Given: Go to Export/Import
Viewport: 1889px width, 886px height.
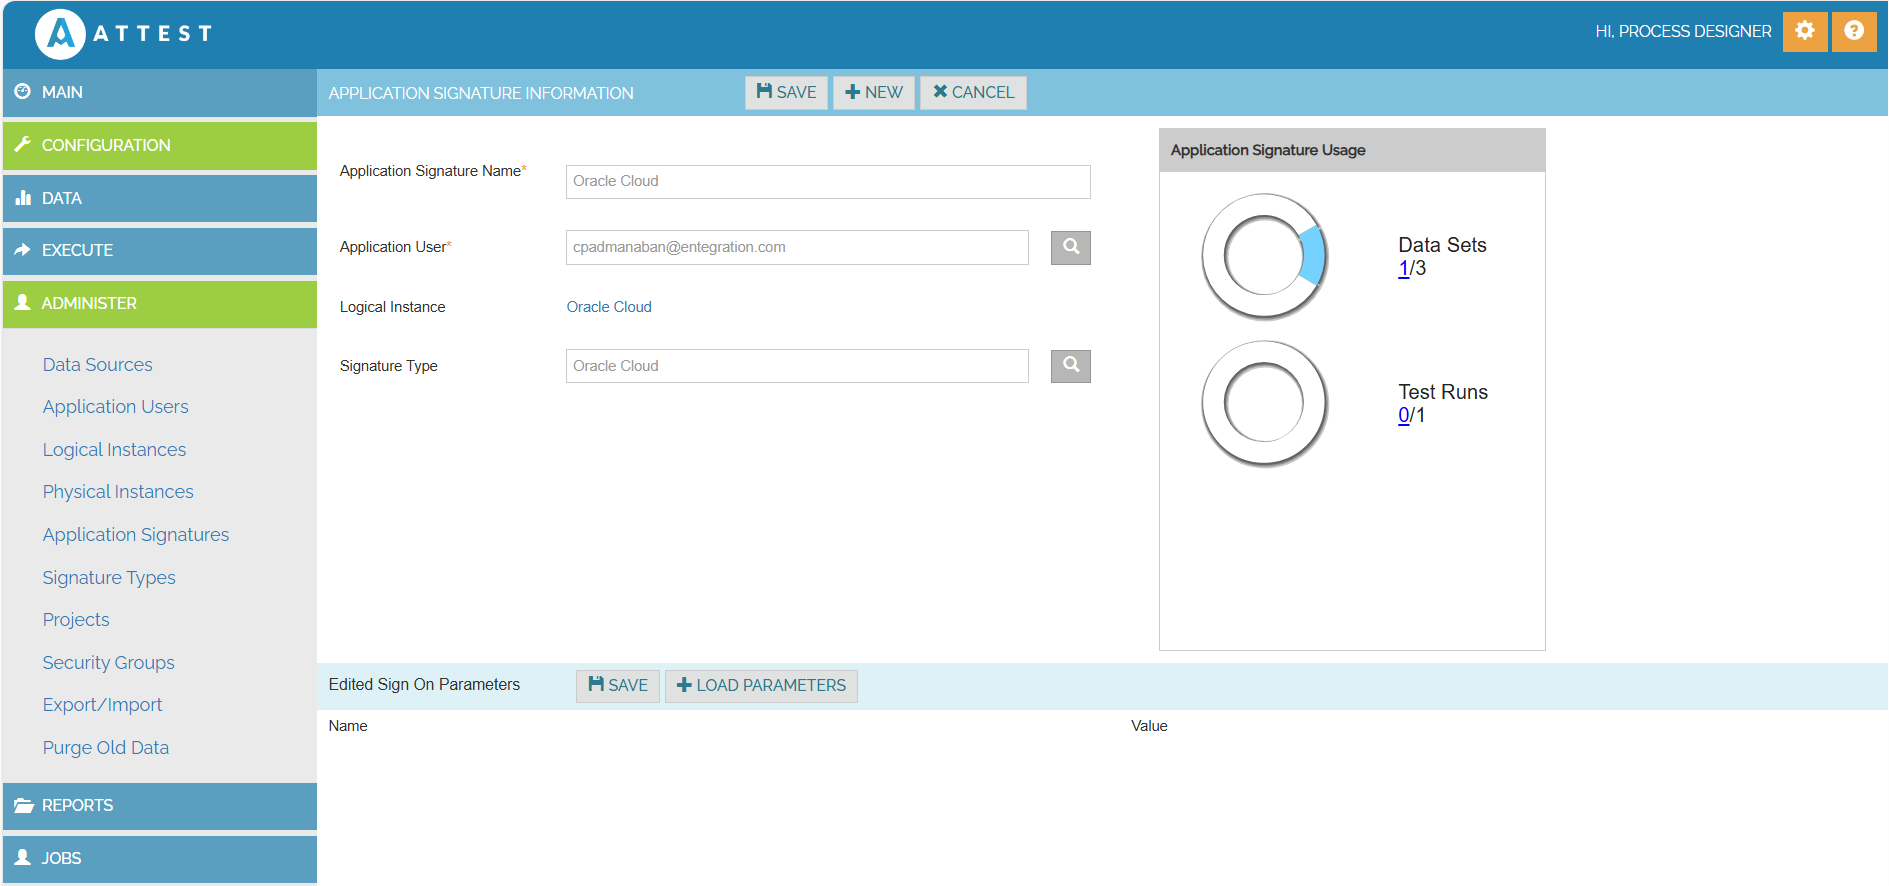Looking at the screenshot, I should pos(103,705).
